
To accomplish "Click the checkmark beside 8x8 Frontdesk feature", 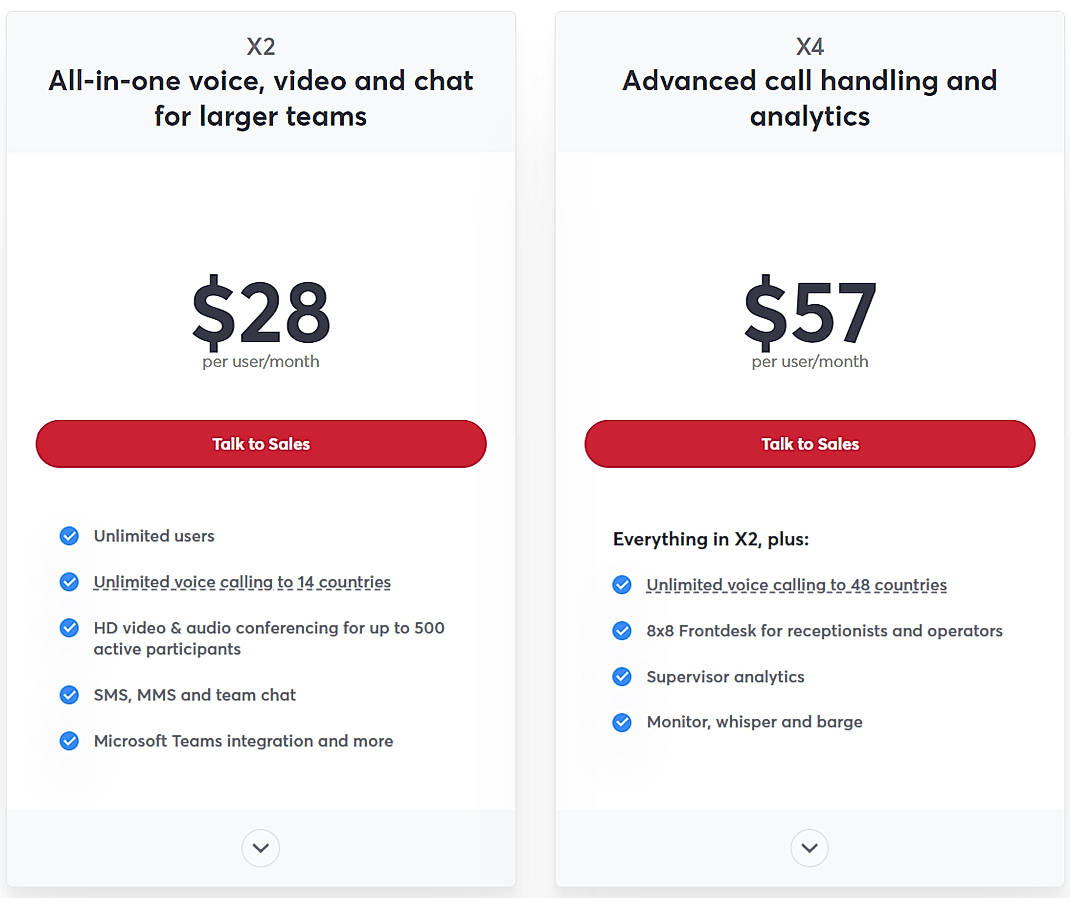I will 622,631.
